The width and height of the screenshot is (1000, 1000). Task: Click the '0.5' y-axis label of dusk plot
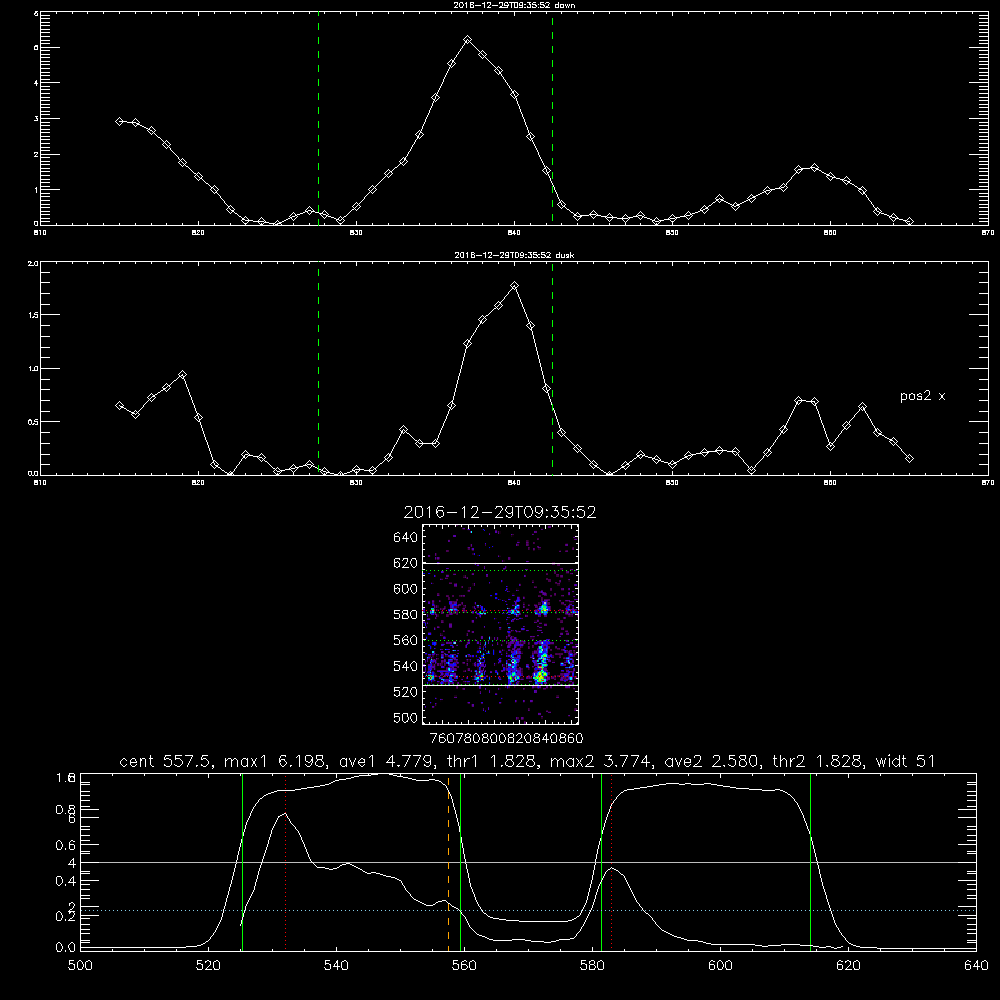(x=33, y=422)
